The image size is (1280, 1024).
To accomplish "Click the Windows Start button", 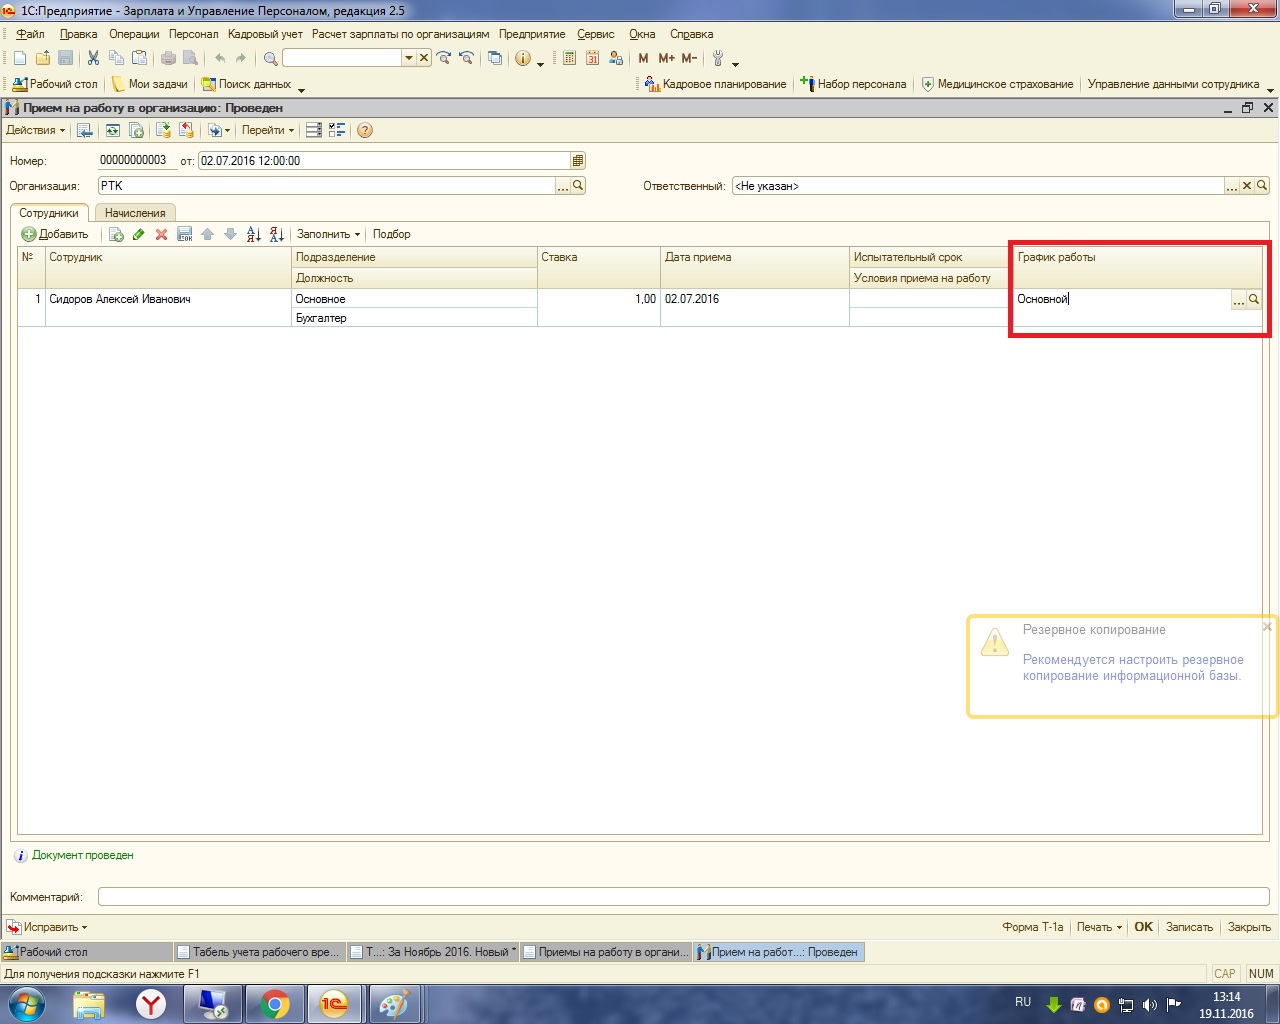I will (x=26, y=1003).
